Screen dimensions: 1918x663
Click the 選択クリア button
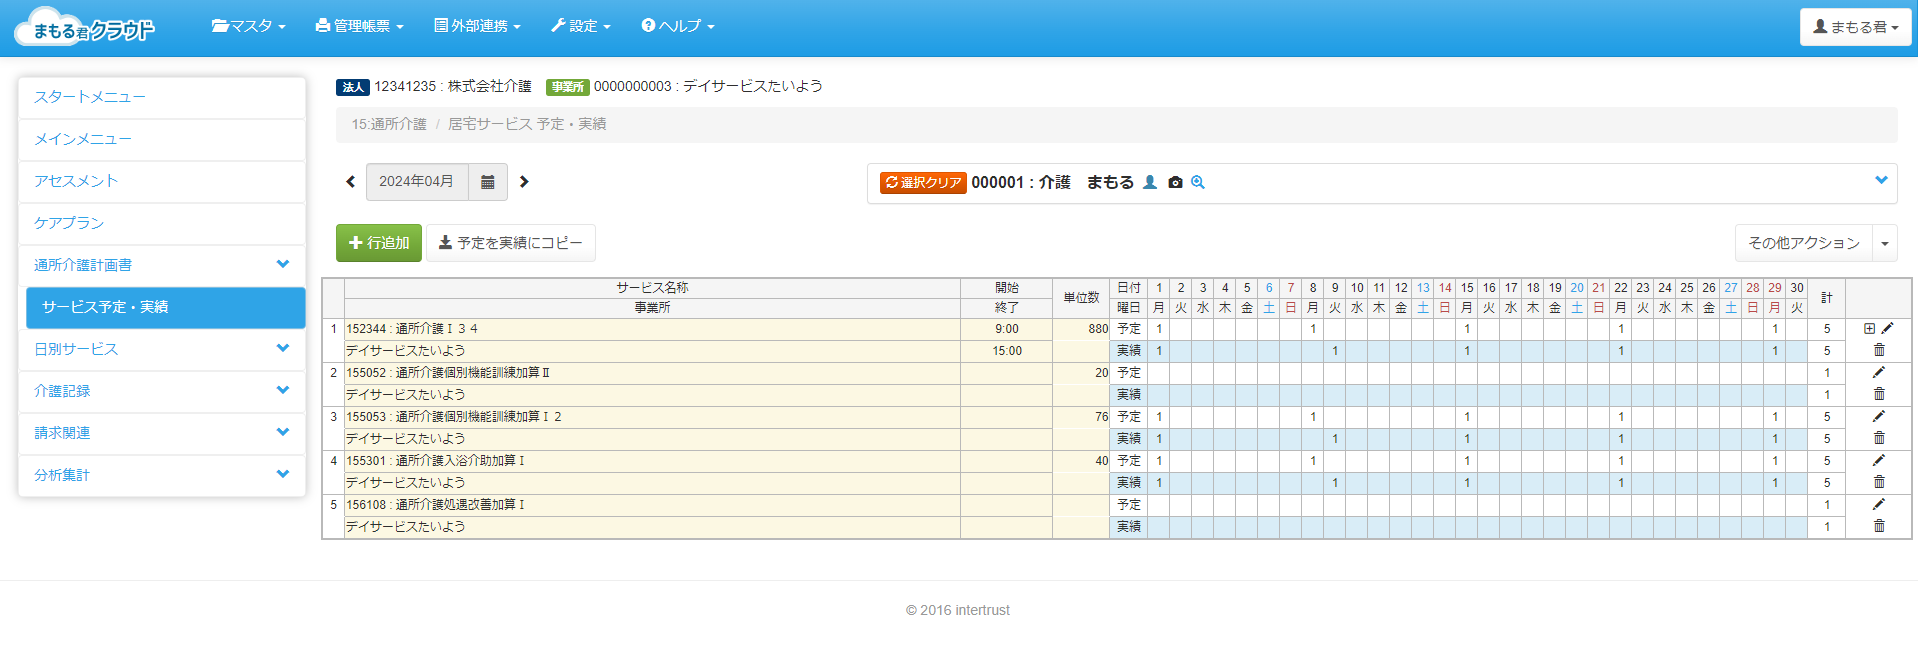[x=923, y=182]
